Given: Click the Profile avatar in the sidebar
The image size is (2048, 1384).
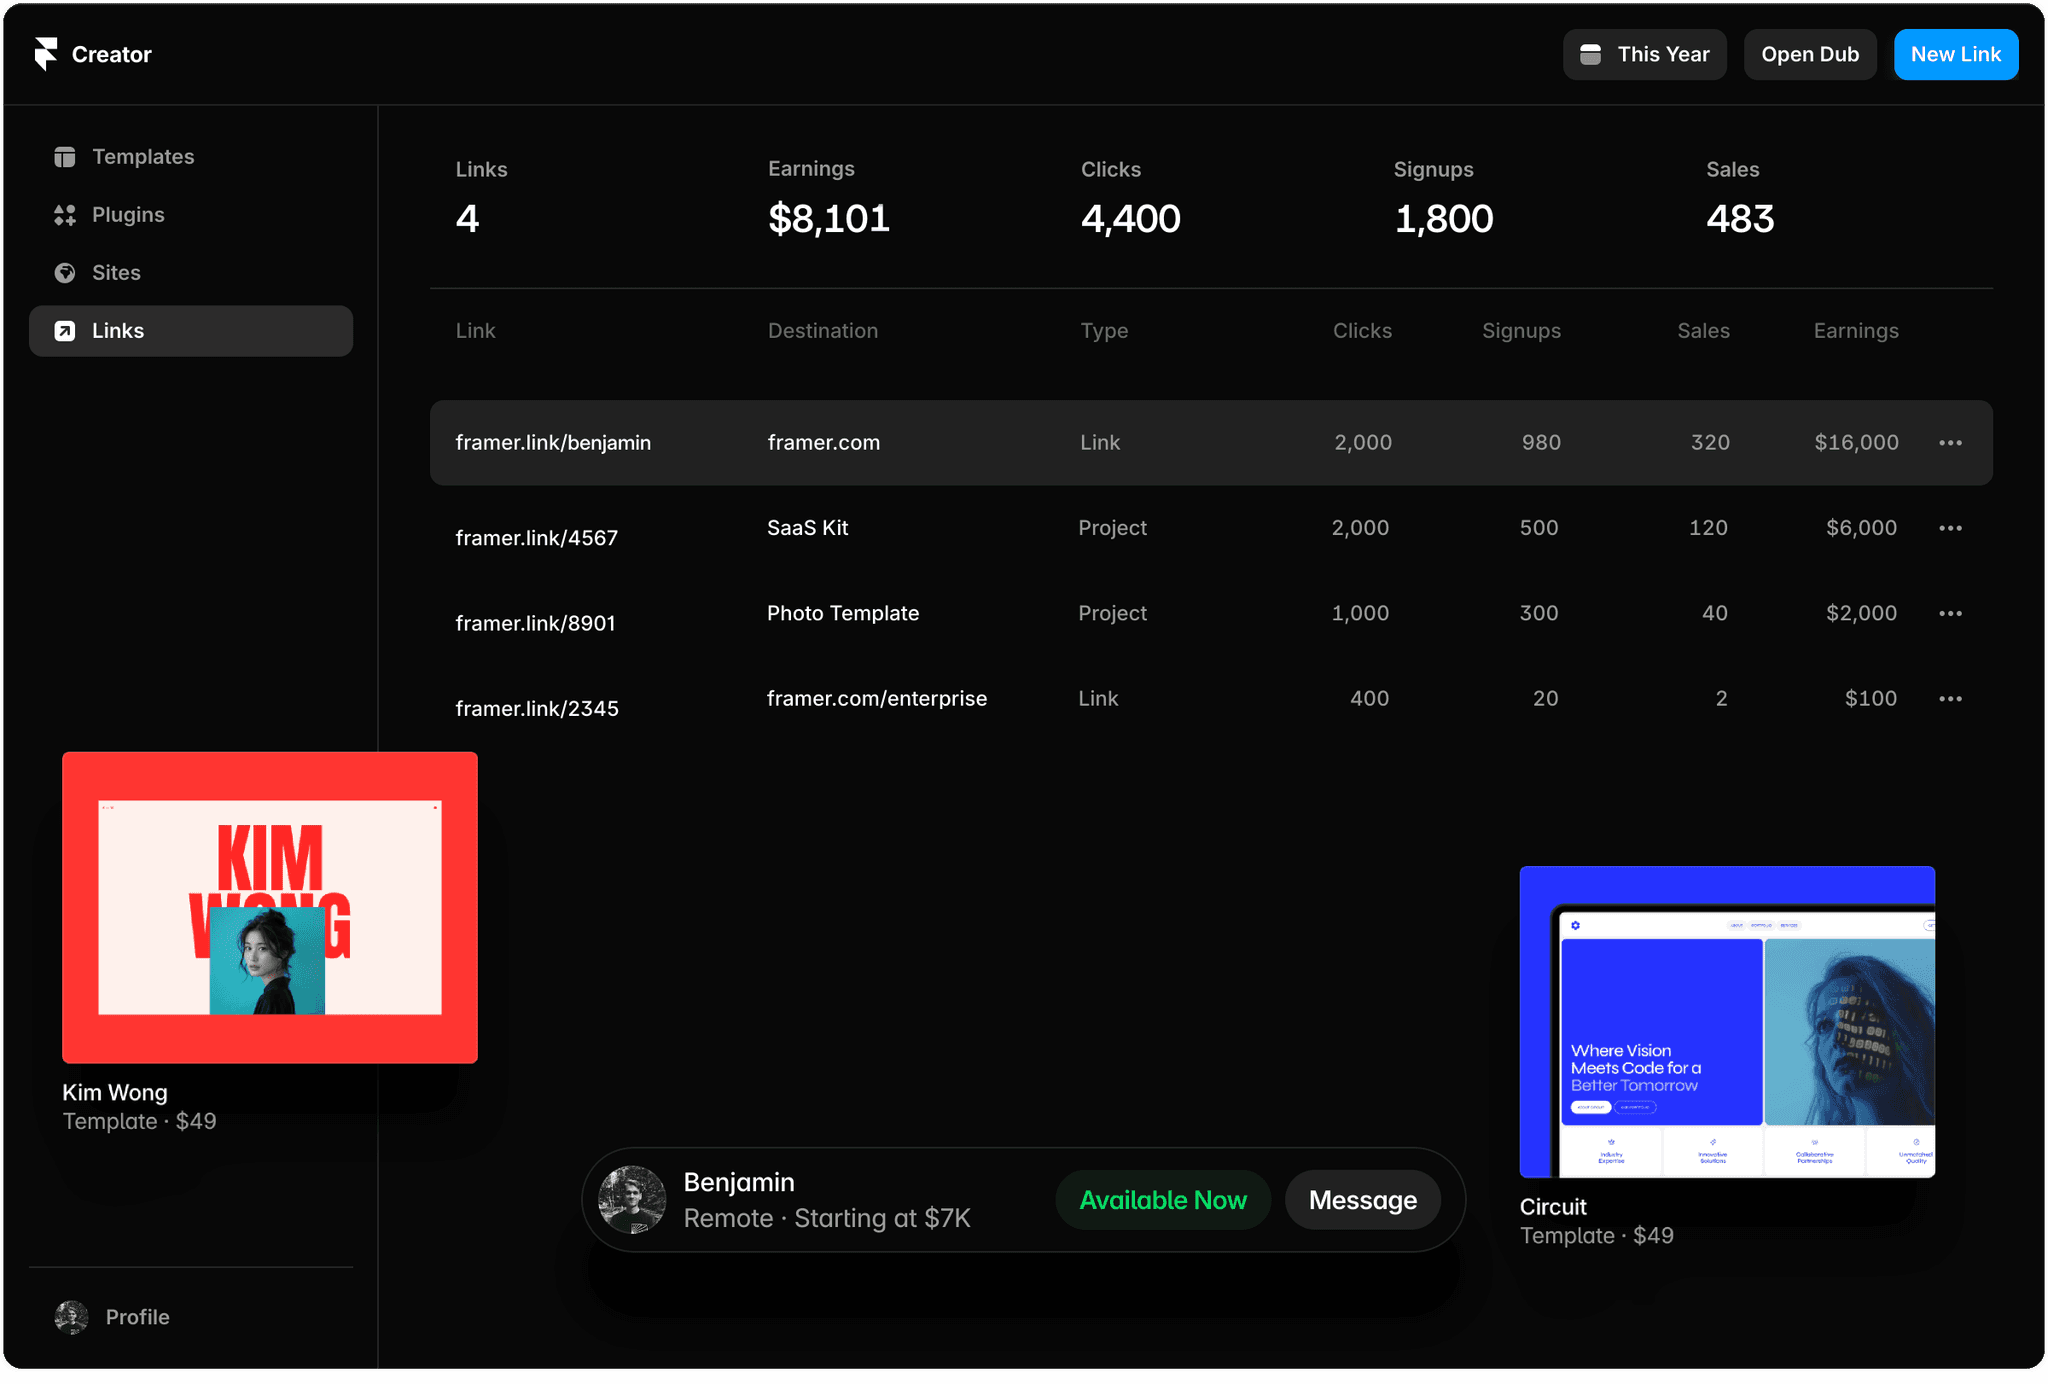Looking at the screenshot, I should (x=71, y=1317).
